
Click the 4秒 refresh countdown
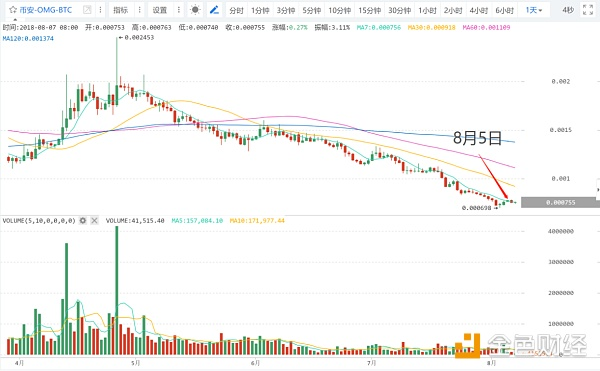pyautogui.click(x=568, y=10)
